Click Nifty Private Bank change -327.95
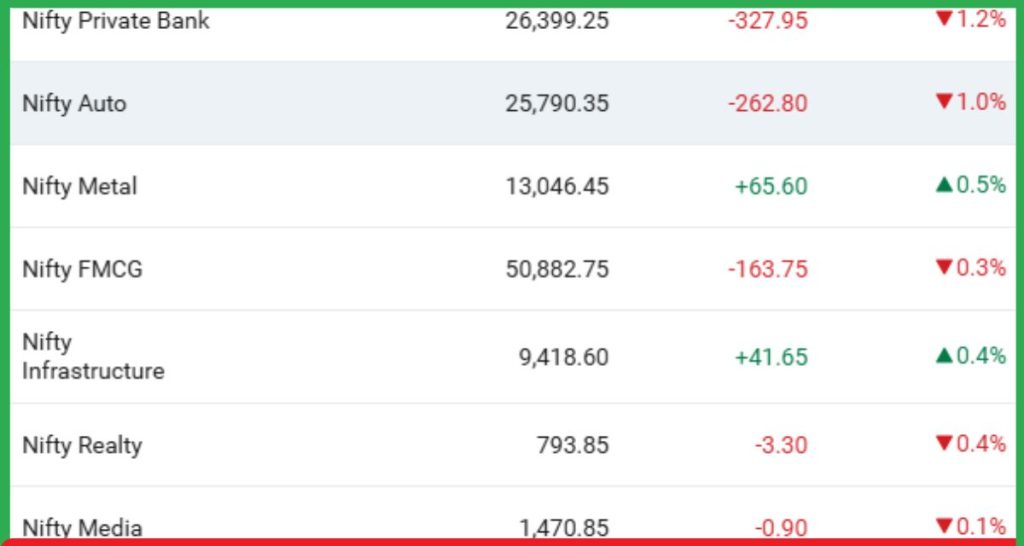1024x546 pixels. click(767, 20)
